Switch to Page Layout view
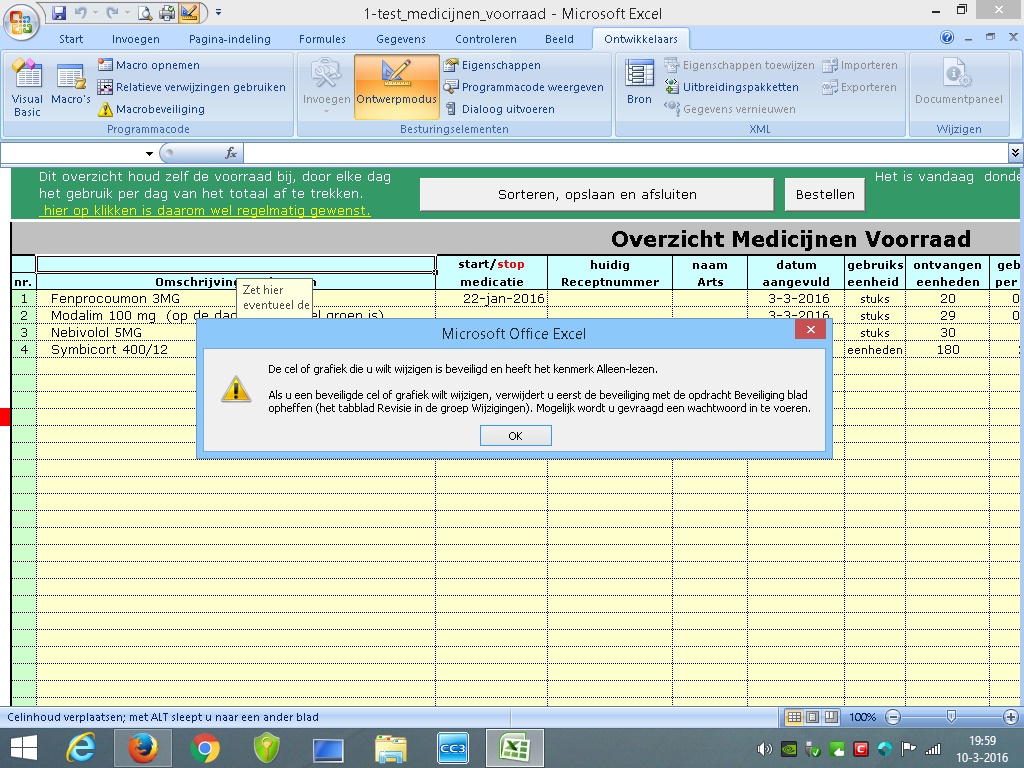This screenshot has width=1024, height=768. pyautogui.click(x=812, y=717)
